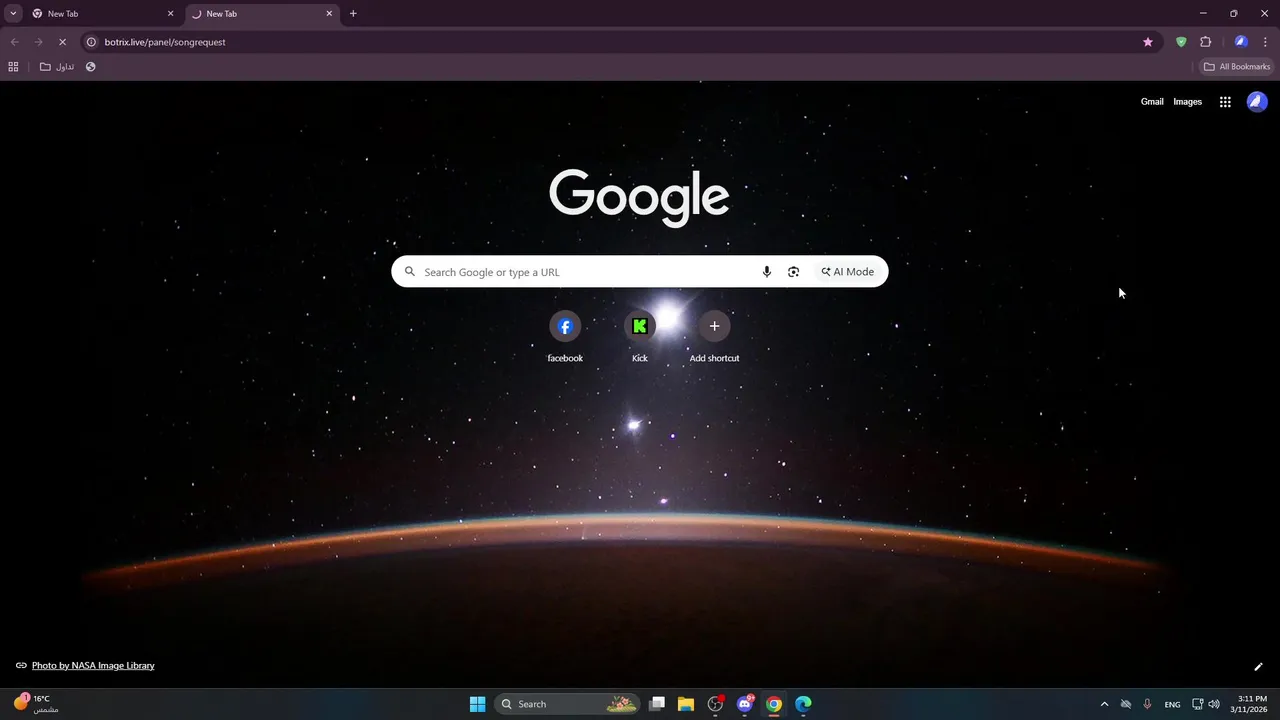This screenshot has height=720, width=1280.
Task: Open the Images link
Action: (1187, 102)
